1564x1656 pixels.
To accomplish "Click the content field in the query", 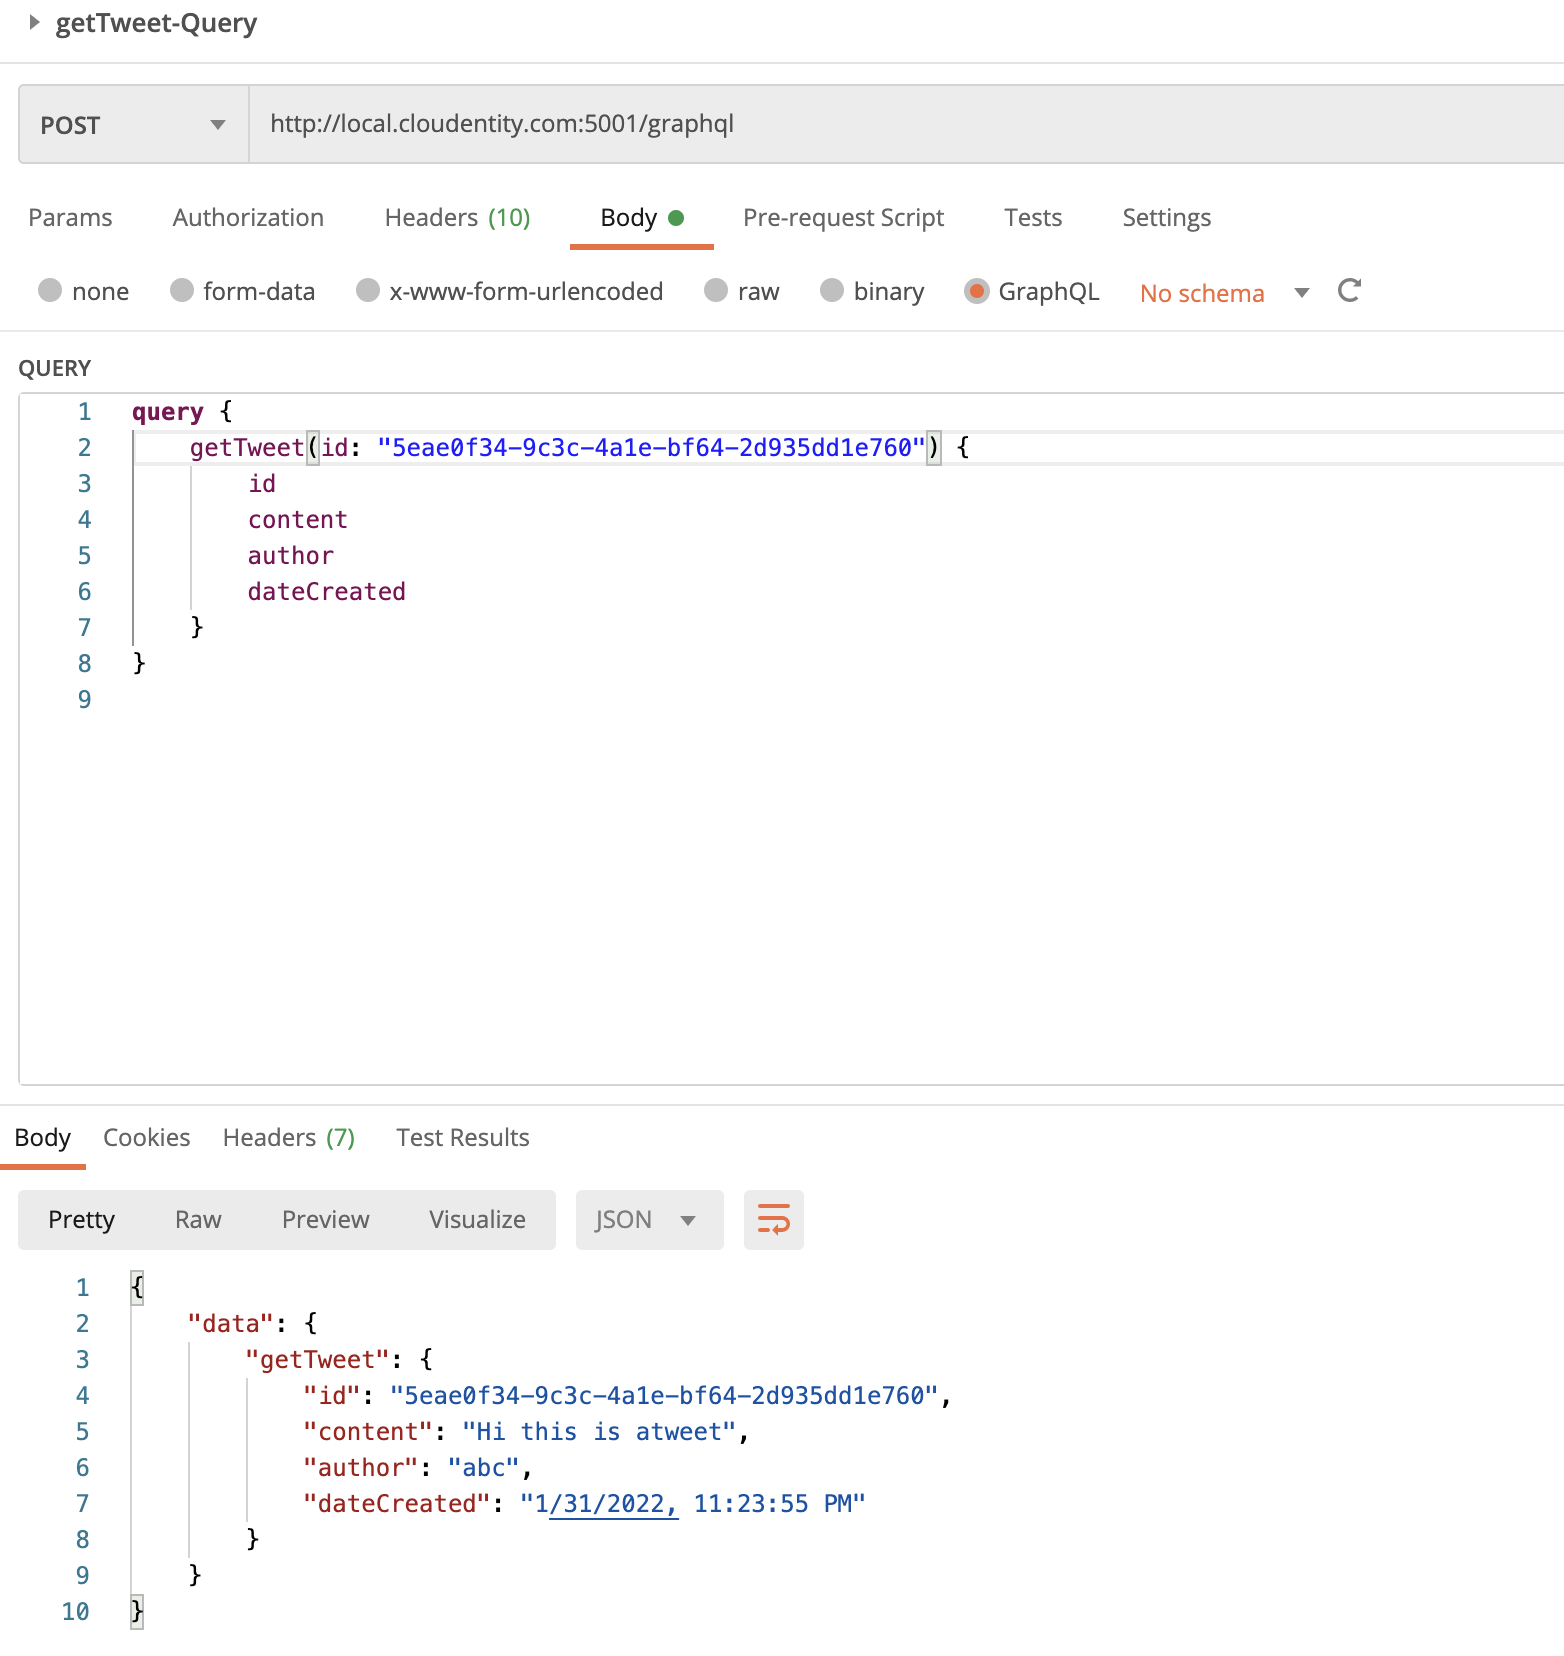I will [298, 519].
